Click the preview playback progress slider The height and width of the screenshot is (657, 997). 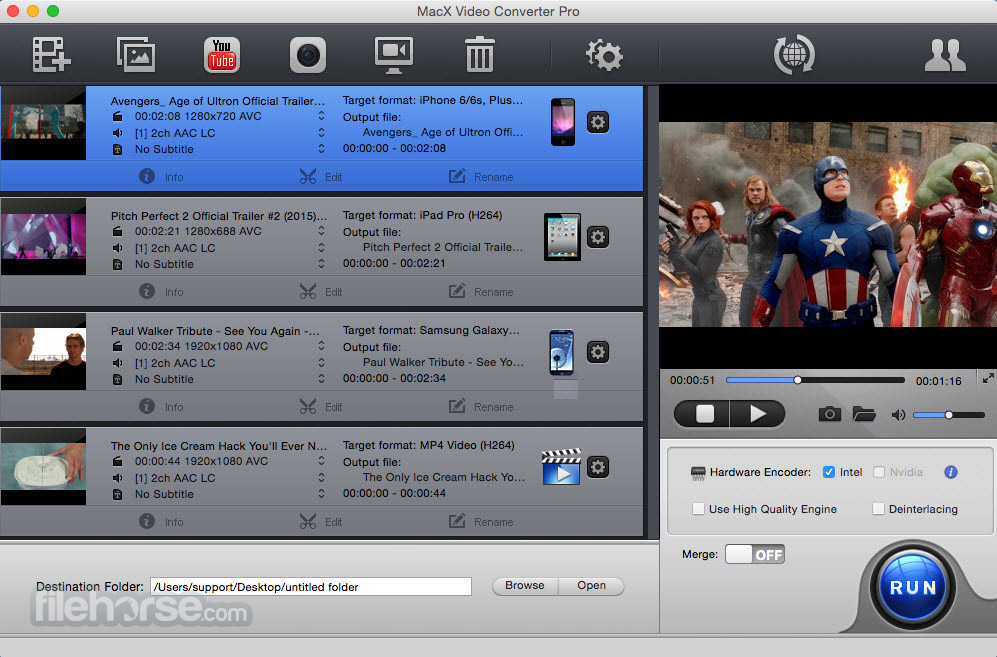point(815,380)
